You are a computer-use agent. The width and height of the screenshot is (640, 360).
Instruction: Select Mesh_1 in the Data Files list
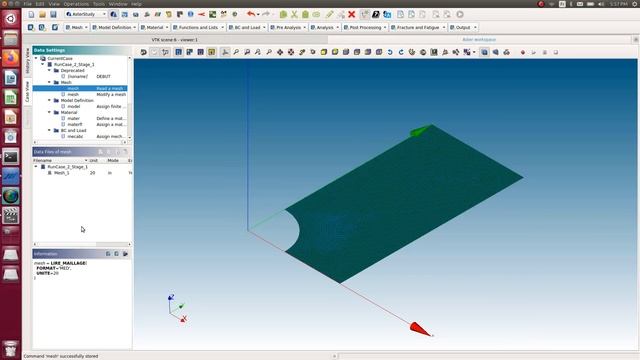click(62, 173)
